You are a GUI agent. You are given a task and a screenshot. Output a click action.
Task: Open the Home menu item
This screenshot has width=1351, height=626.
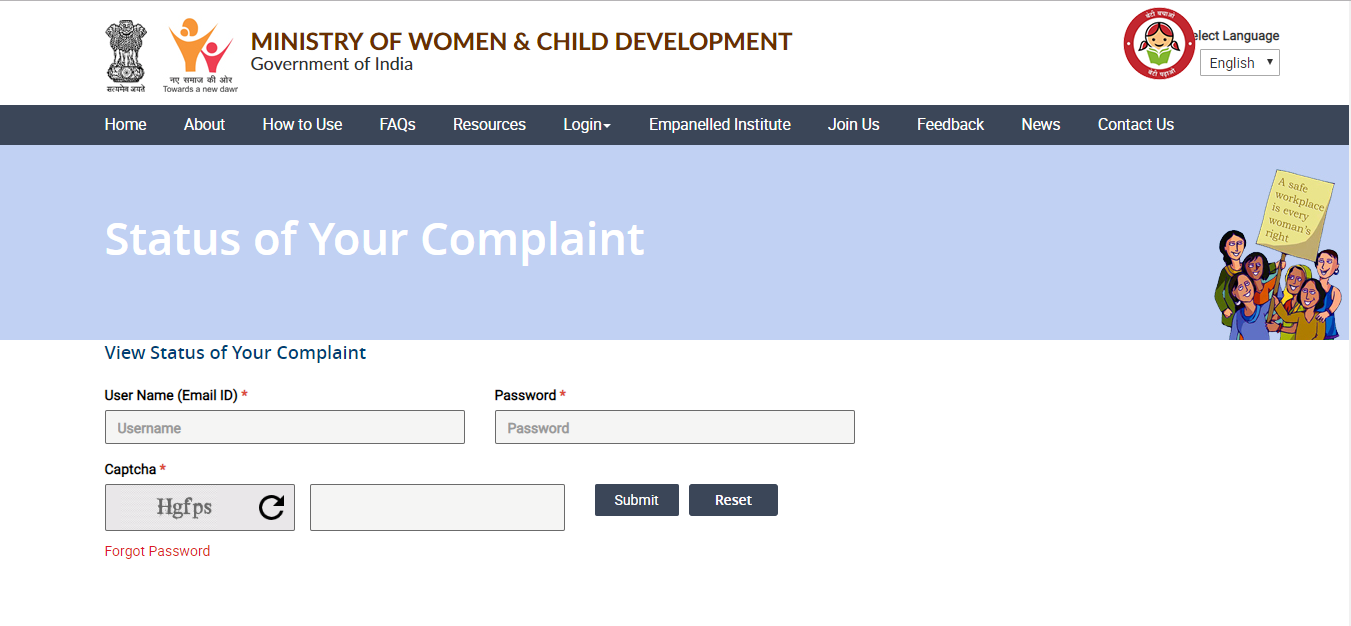[x=125, y=124]
